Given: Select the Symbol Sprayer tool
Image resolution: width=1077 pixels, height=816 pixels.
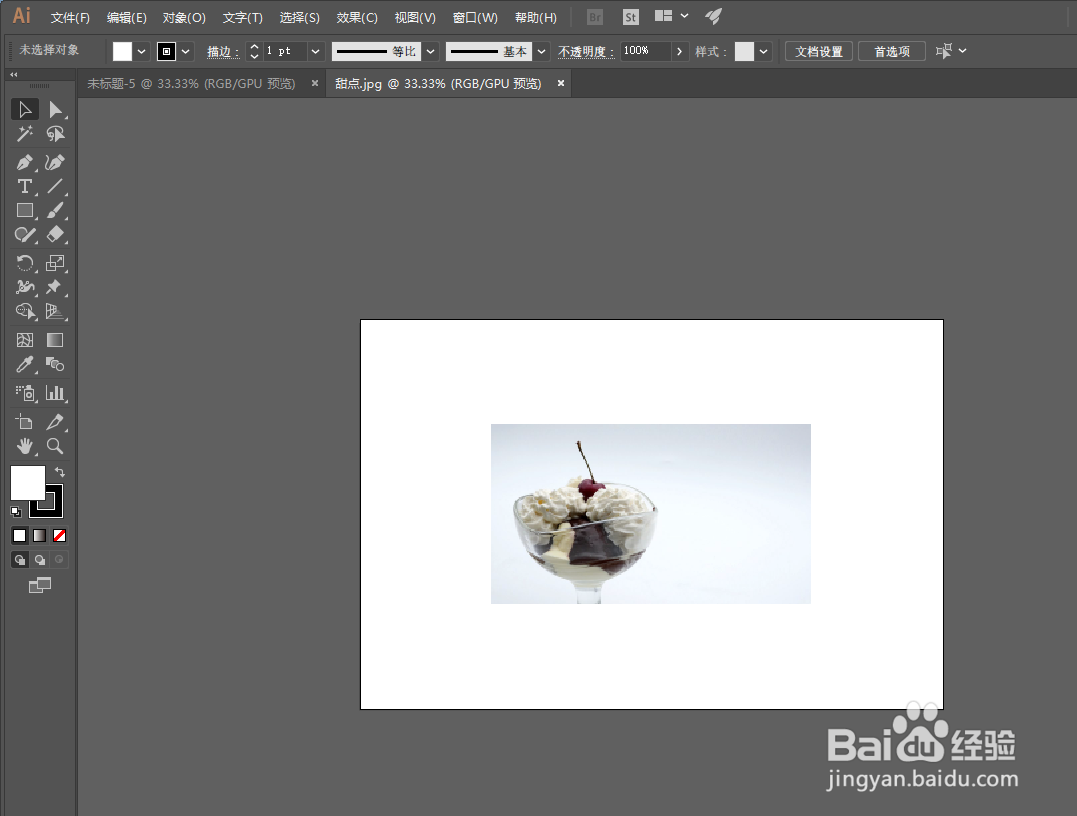Looking at the screenshot, I should point(25,393).
